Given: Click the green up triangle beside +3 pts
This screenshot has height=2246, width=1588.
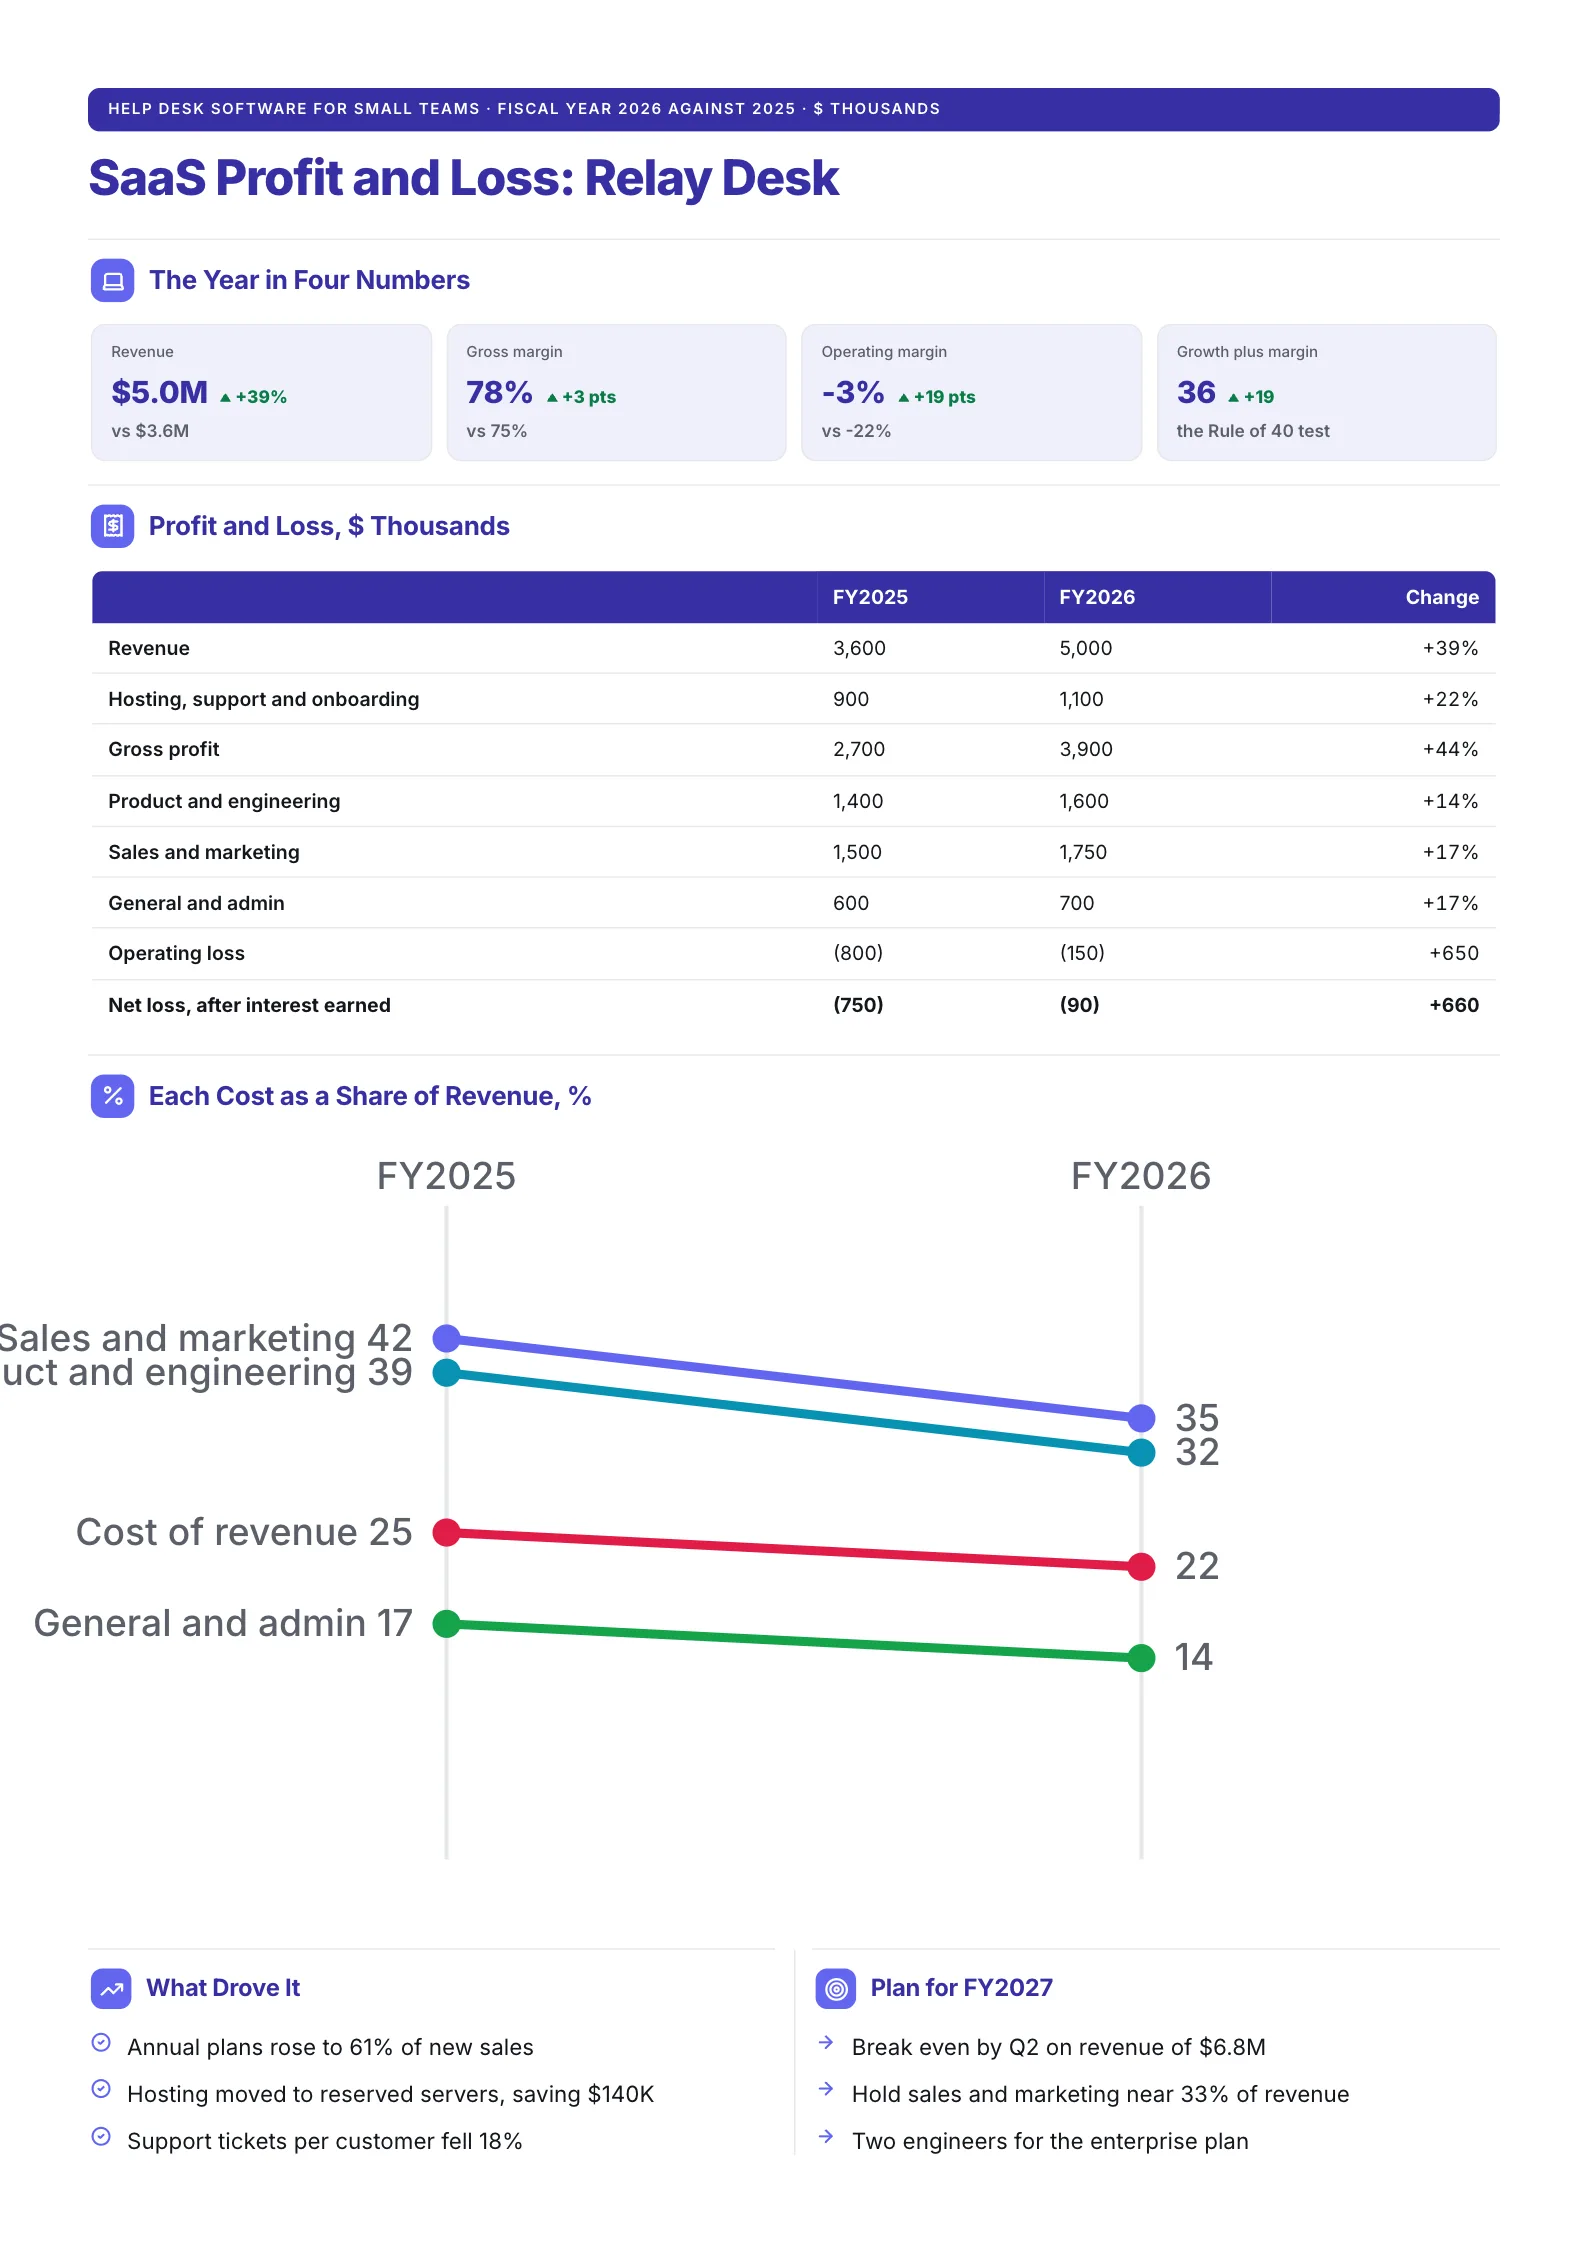Looking at the screenshot, I should [552, 398].
